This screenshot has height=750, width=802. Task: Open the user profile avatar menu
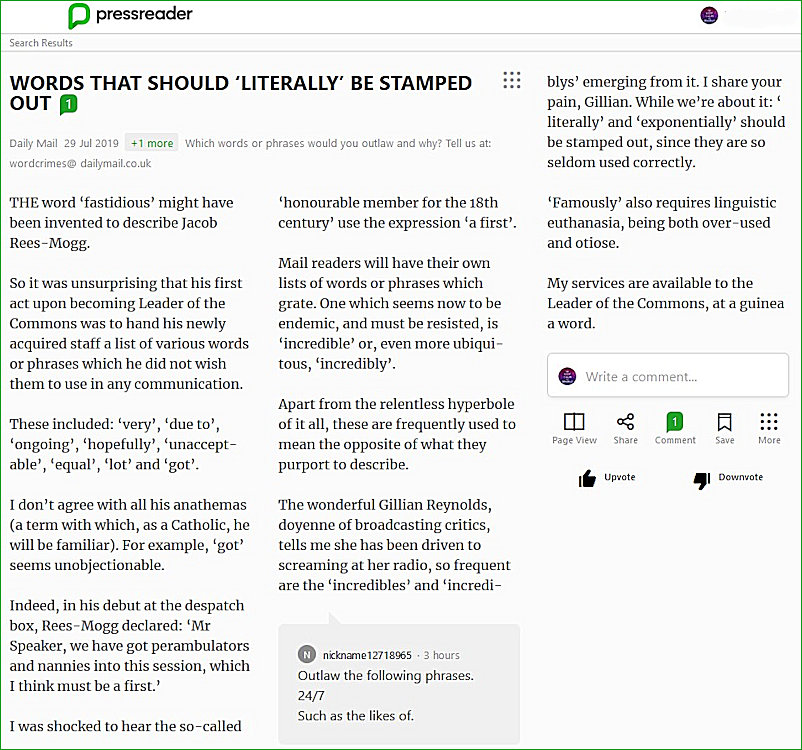[709, 15]
